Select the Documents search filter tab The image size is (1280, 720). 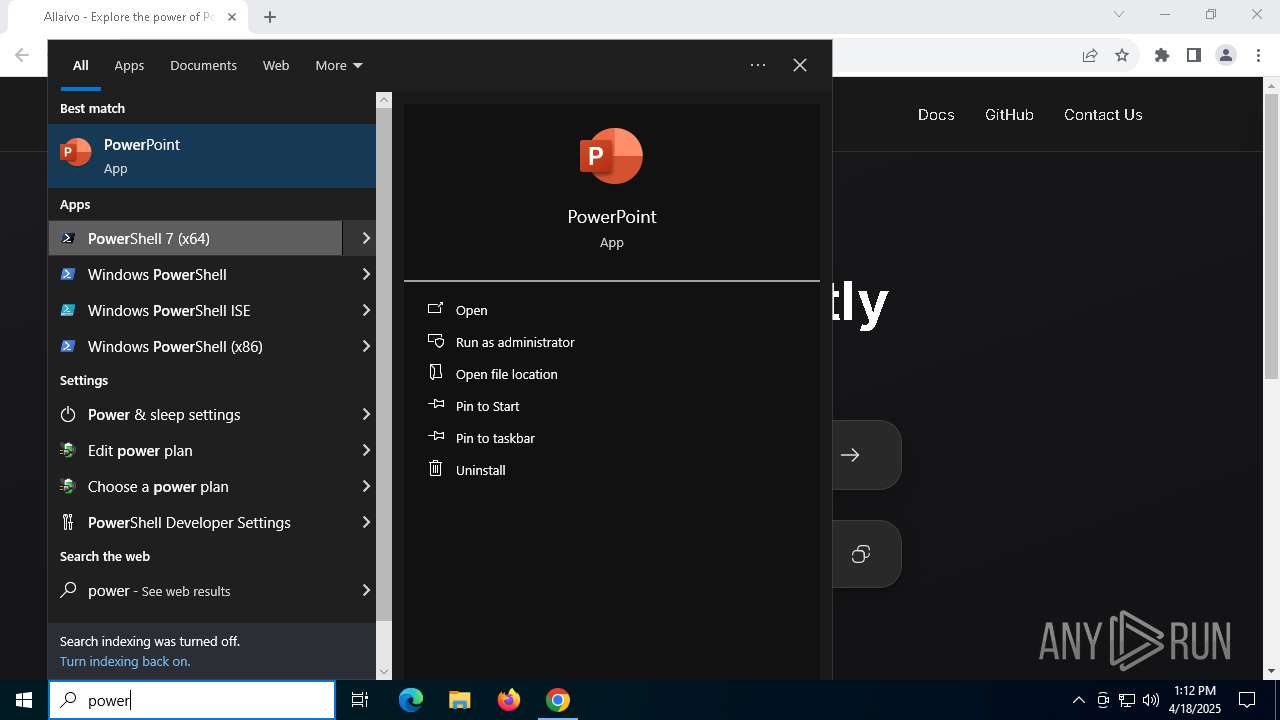(203, 65)
